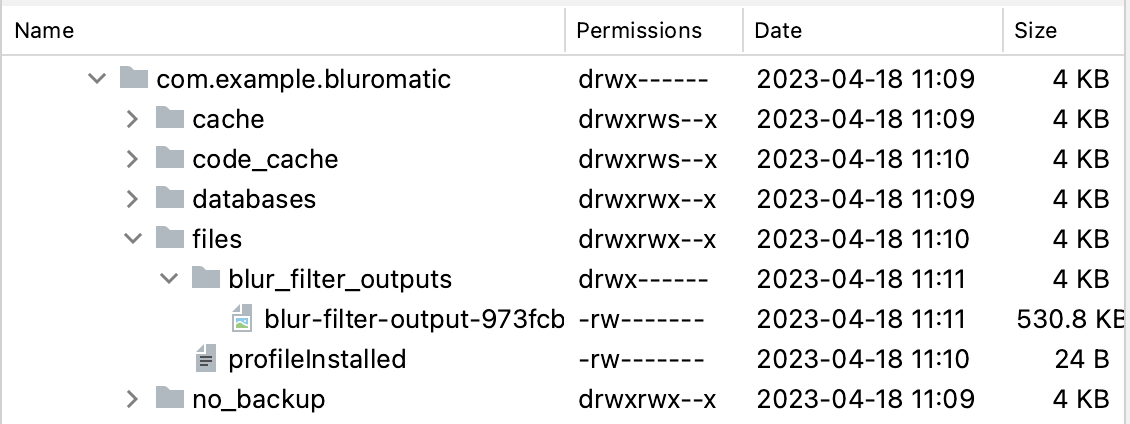
Task: Click the files folder icon
Action: [170, 239]
